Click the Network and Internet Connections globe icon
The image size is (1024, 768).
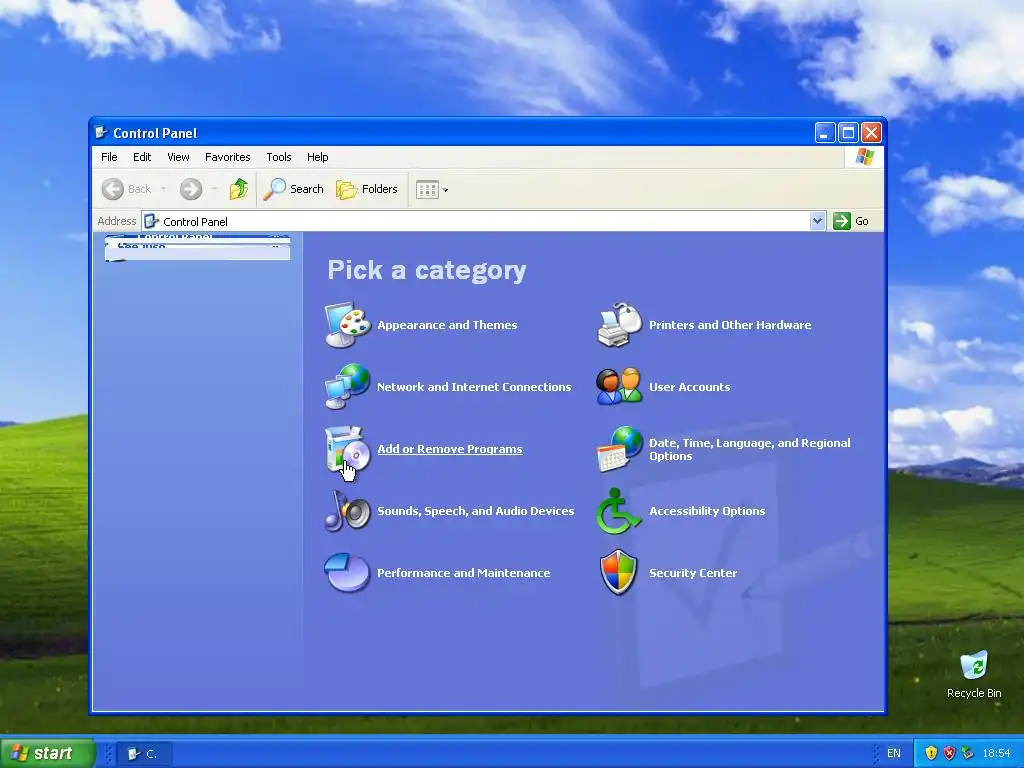(348, 387)
